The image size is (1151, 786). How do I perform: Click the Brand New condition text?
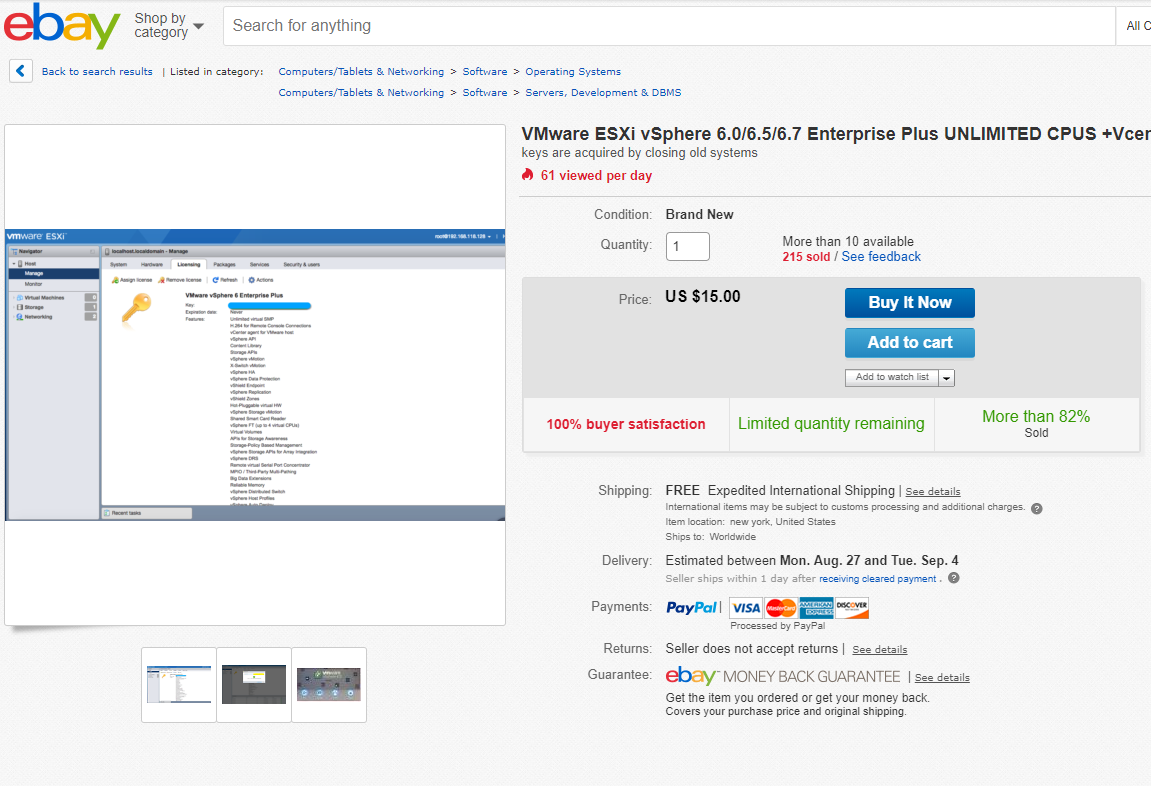[x=700, y=214]
